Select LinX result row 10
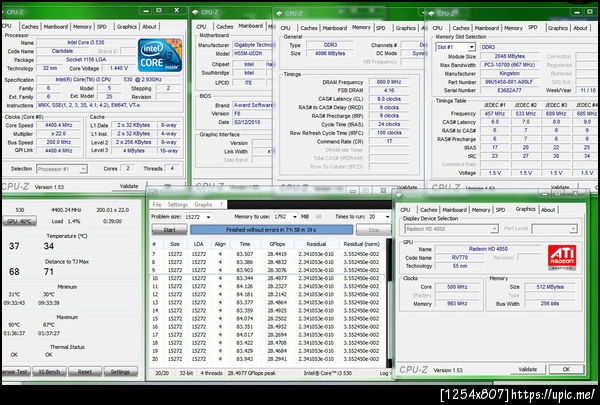600x405 pixels. pyautogui.click(x=267, y=278)
